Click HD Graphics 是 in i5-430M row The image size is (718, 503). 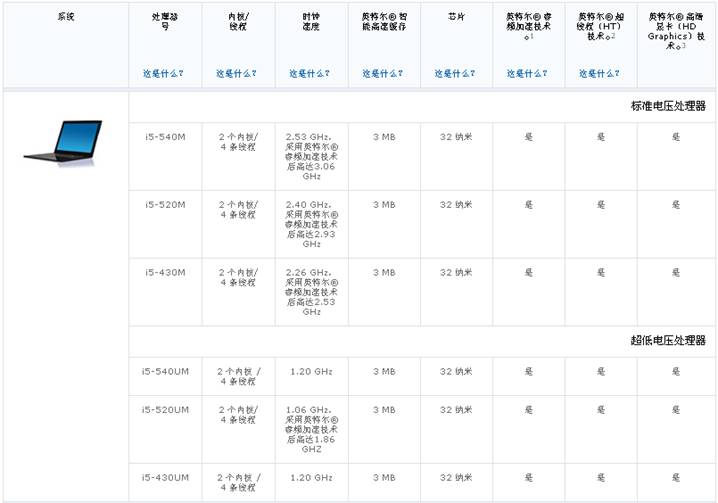click(x=676, y=273)
